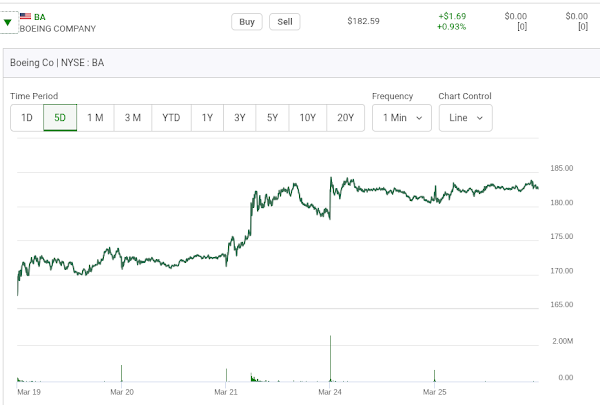Click the US flag icon beside BA
The width and height of the screenshot is (600, 405).
pos(25,16)
